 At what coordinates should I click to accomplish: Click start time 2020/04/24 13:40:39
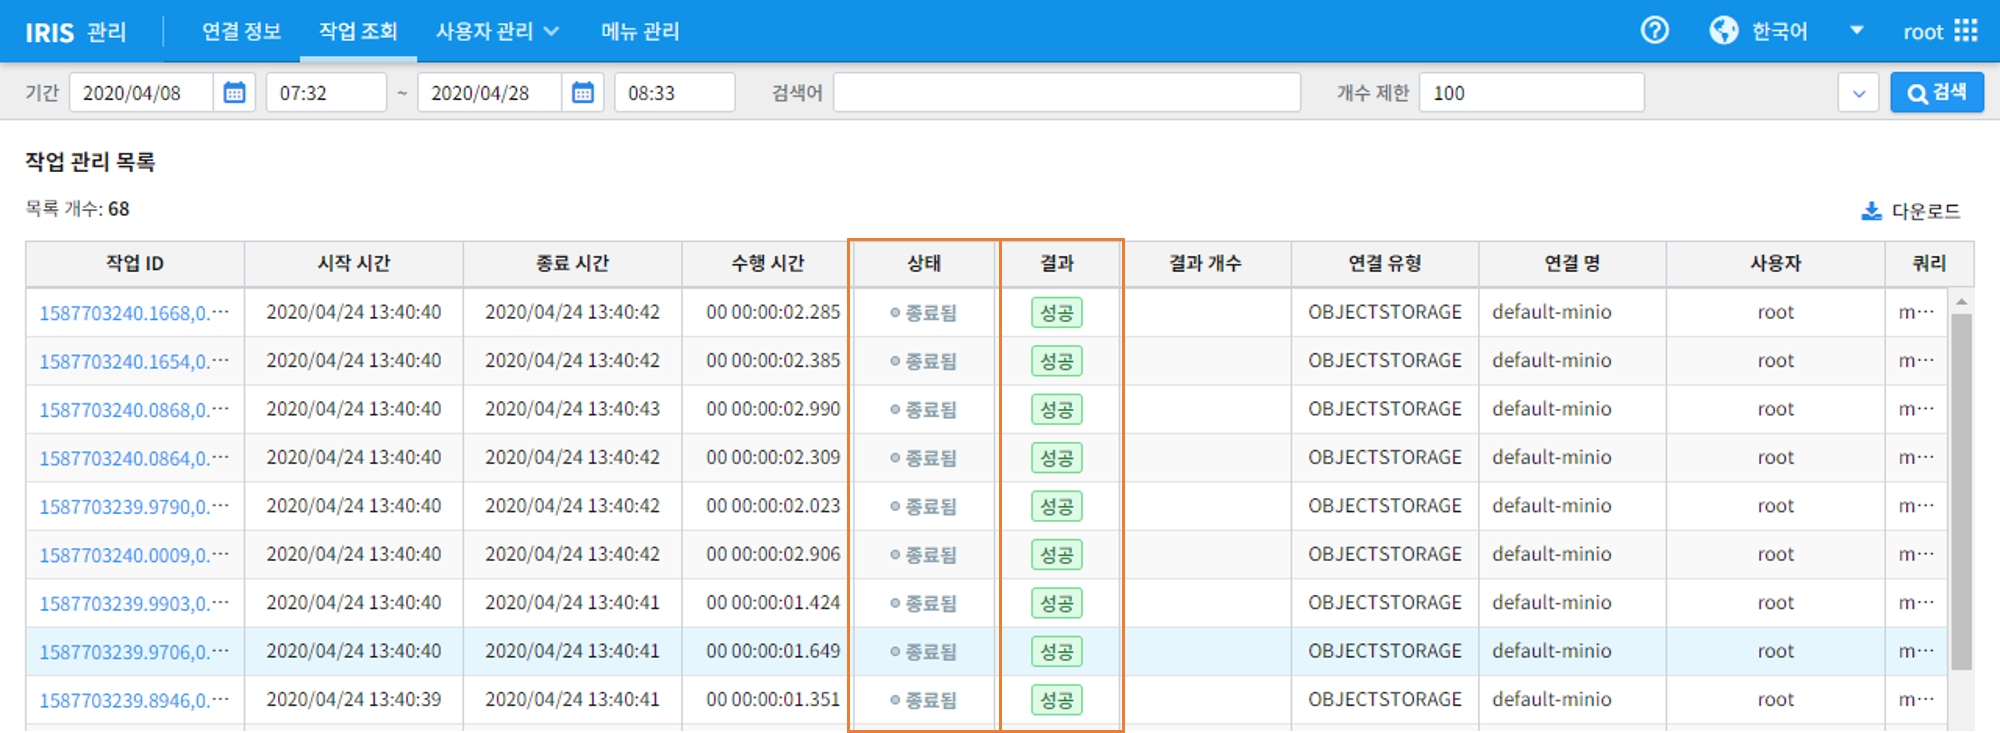pyautogui.click(x=354, y=699)
